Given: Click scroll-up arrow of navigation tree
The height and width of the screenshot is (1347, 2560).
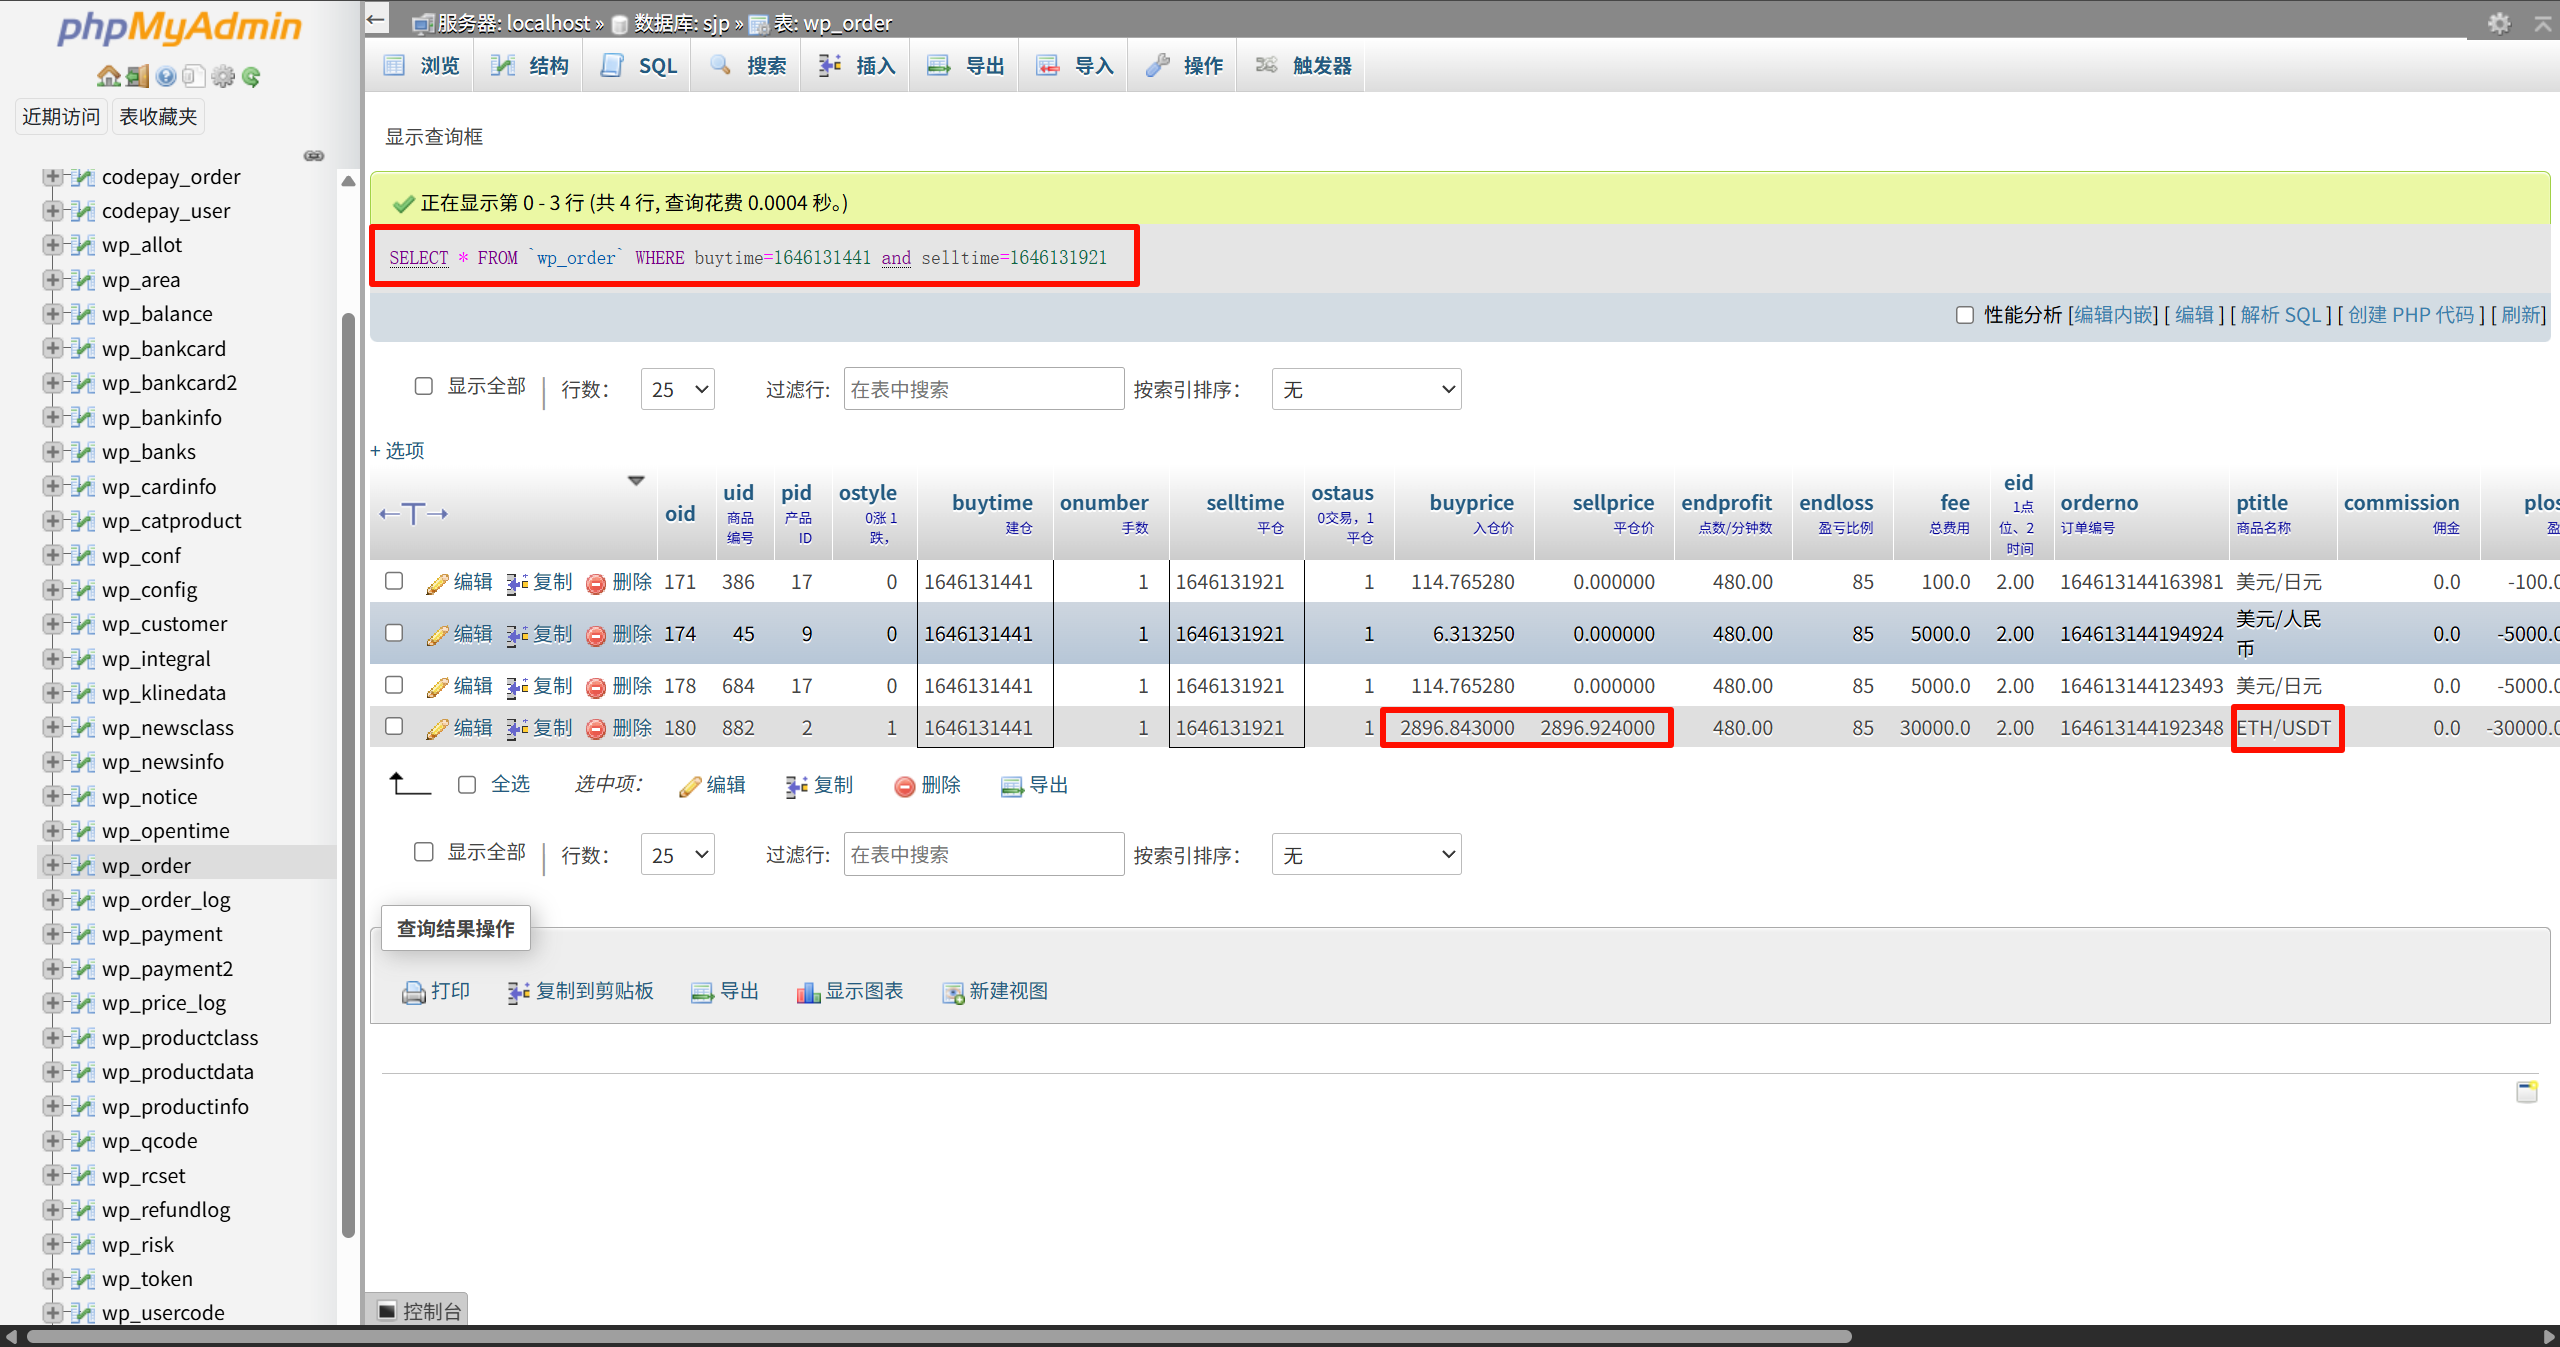Looking at the screenshot, I should click(348, 181).
